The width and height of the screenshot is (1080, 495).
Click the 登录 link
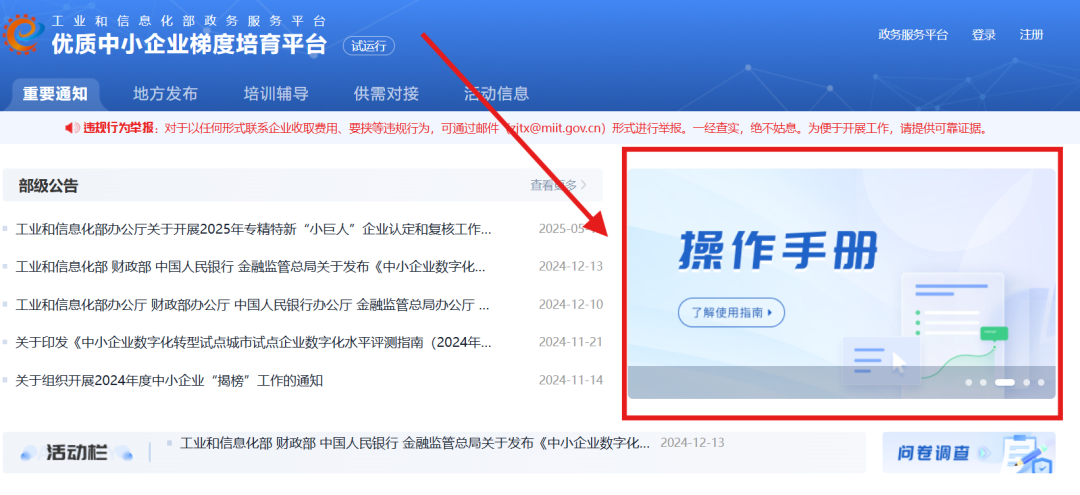pyautogui.click(x=984, y=35)
